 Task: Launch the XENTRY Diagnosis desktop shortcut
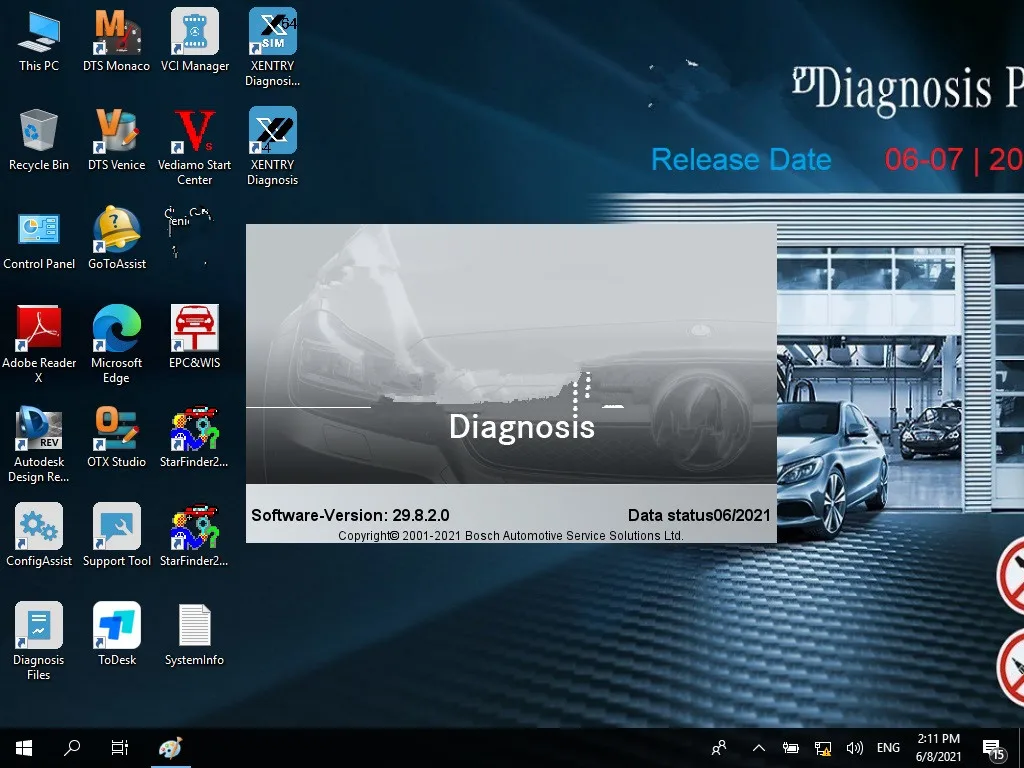coord(272,147)
